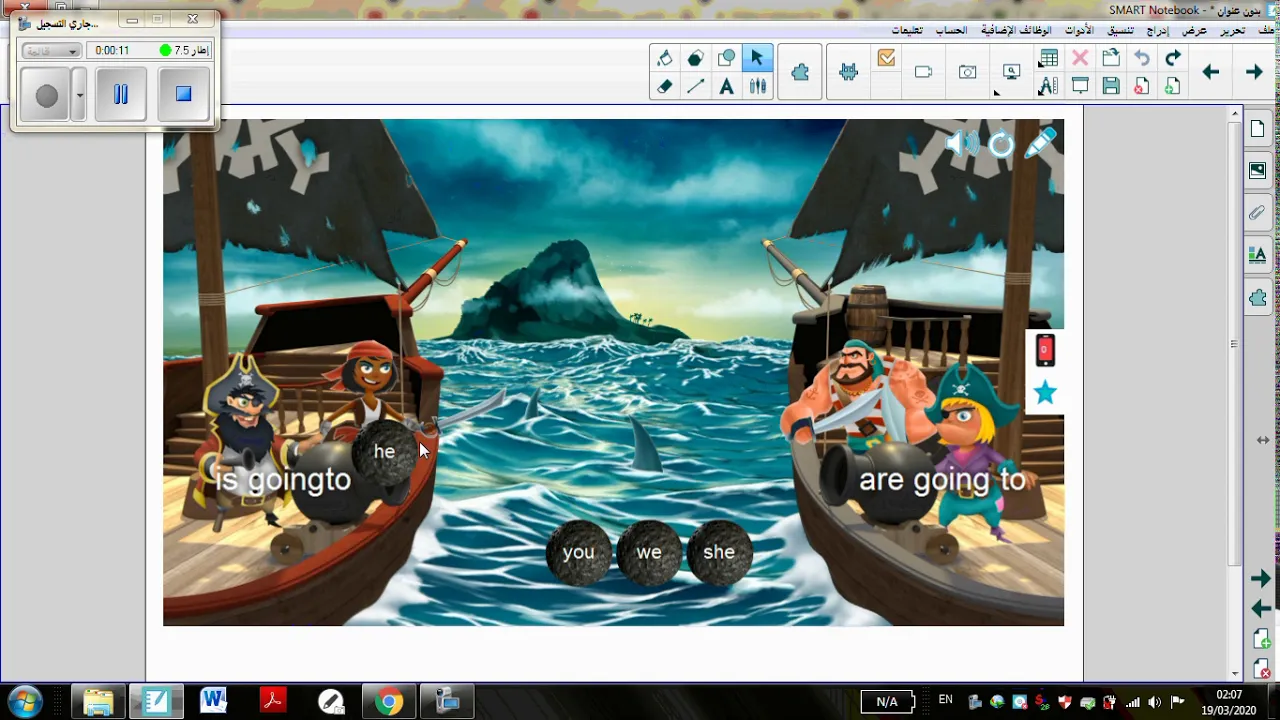This screenshot has width=1280, height=720.
Task: Open the Insert menu إدراج
Action: [1158, 31]
